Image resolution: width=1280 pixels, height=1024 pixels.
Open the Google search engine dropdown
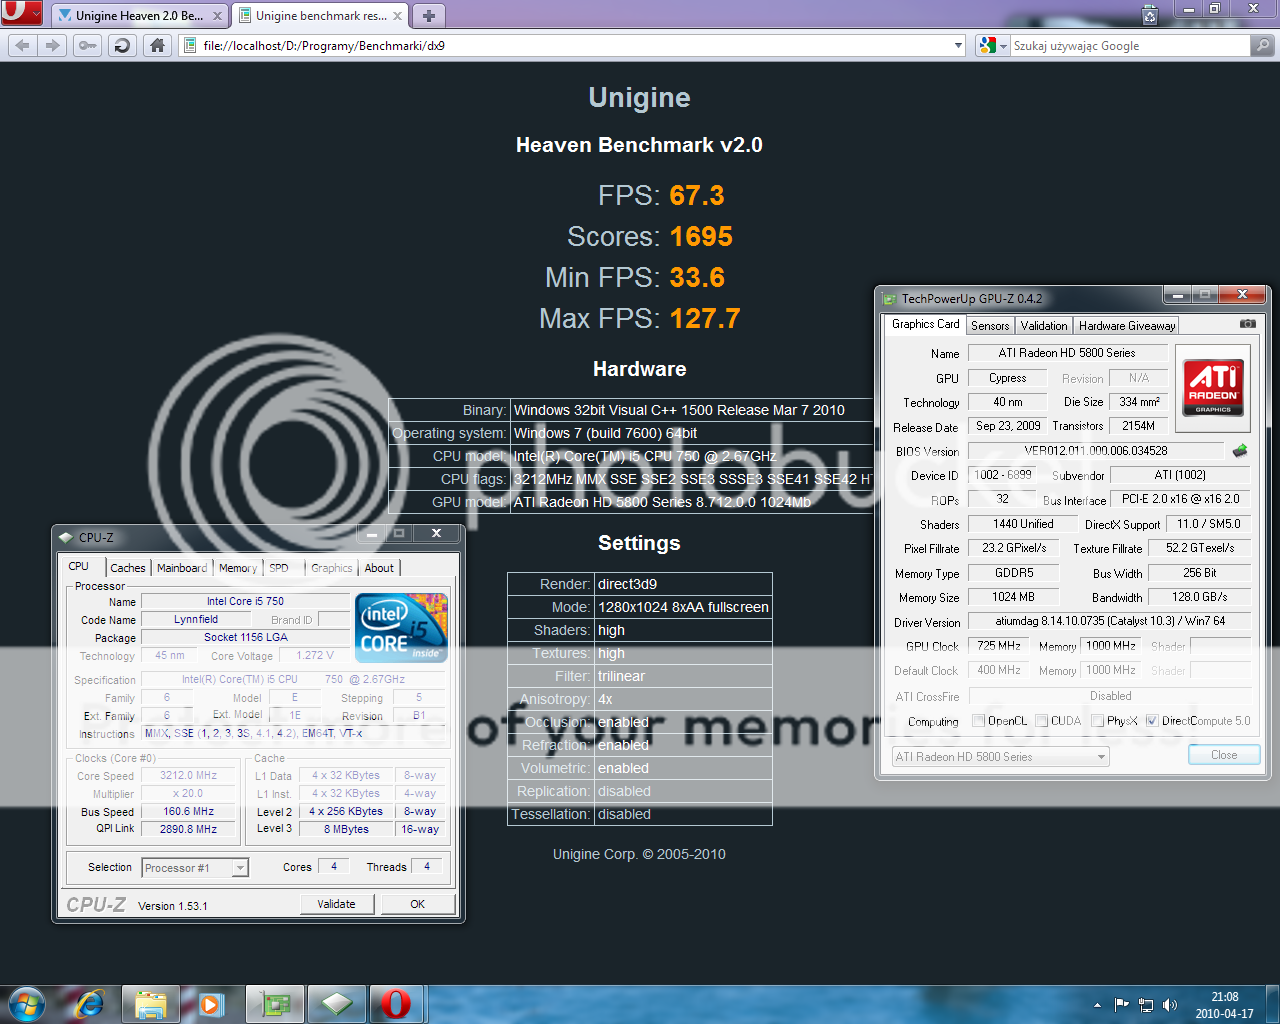[992, 45]
